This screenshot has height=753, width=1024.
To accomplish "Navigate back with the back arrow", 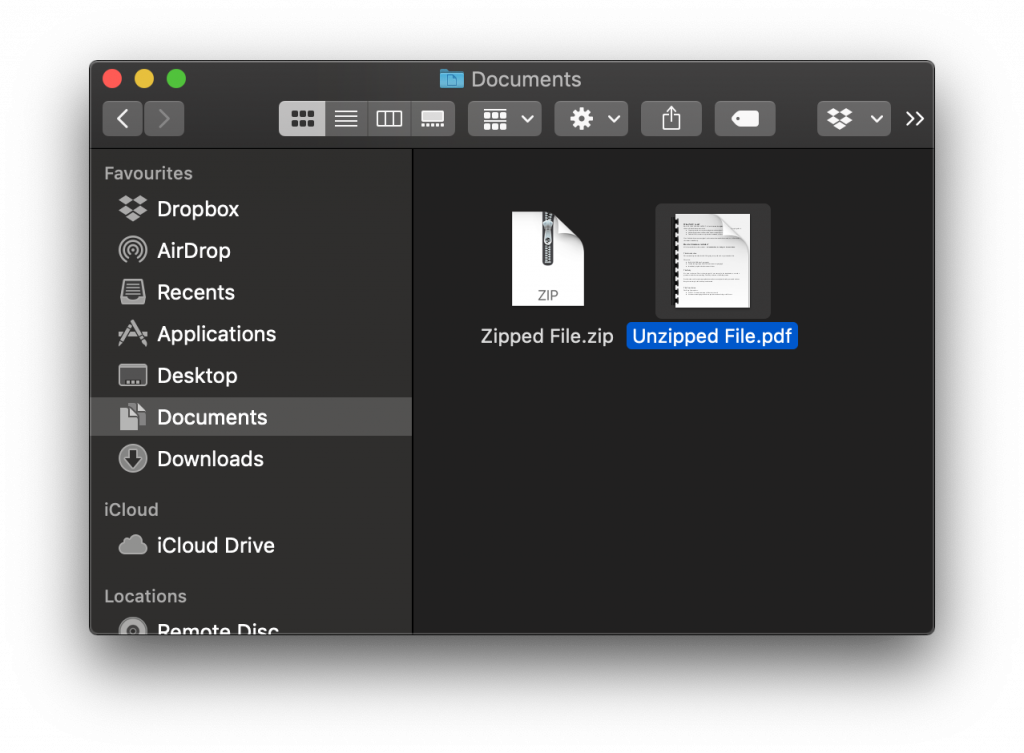I will point(122,118).
